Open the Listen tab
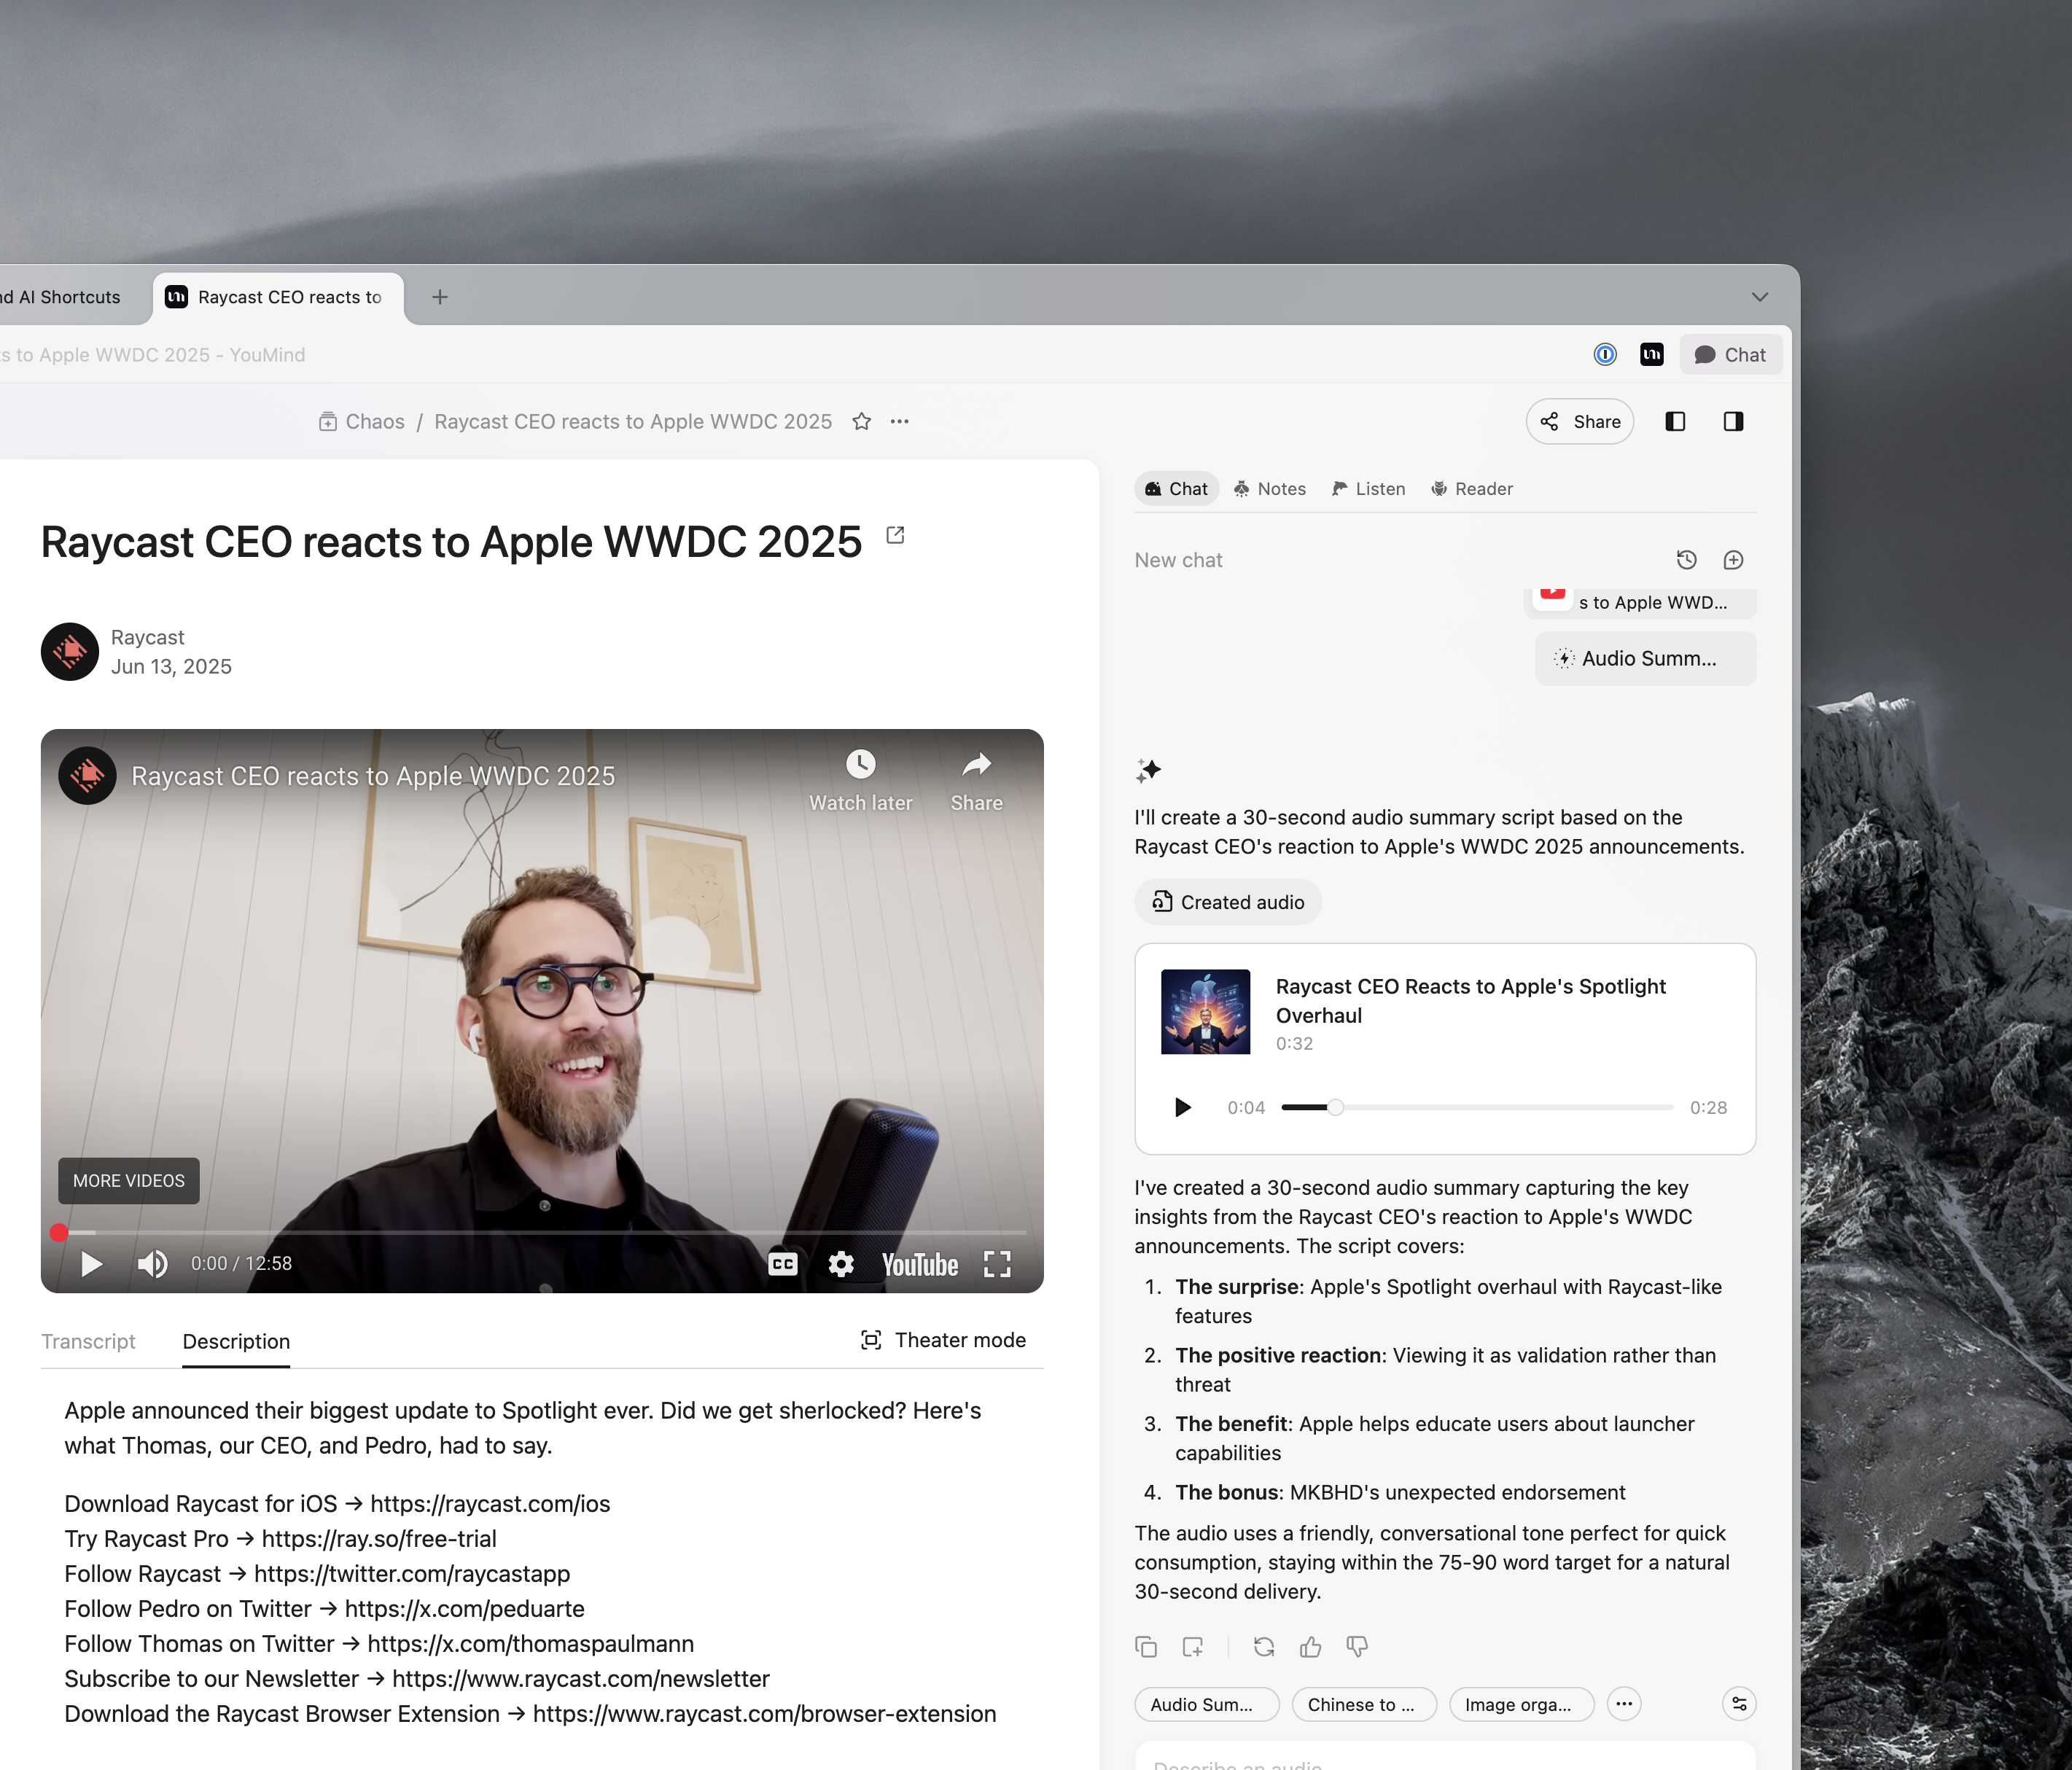 (1368, 489)
